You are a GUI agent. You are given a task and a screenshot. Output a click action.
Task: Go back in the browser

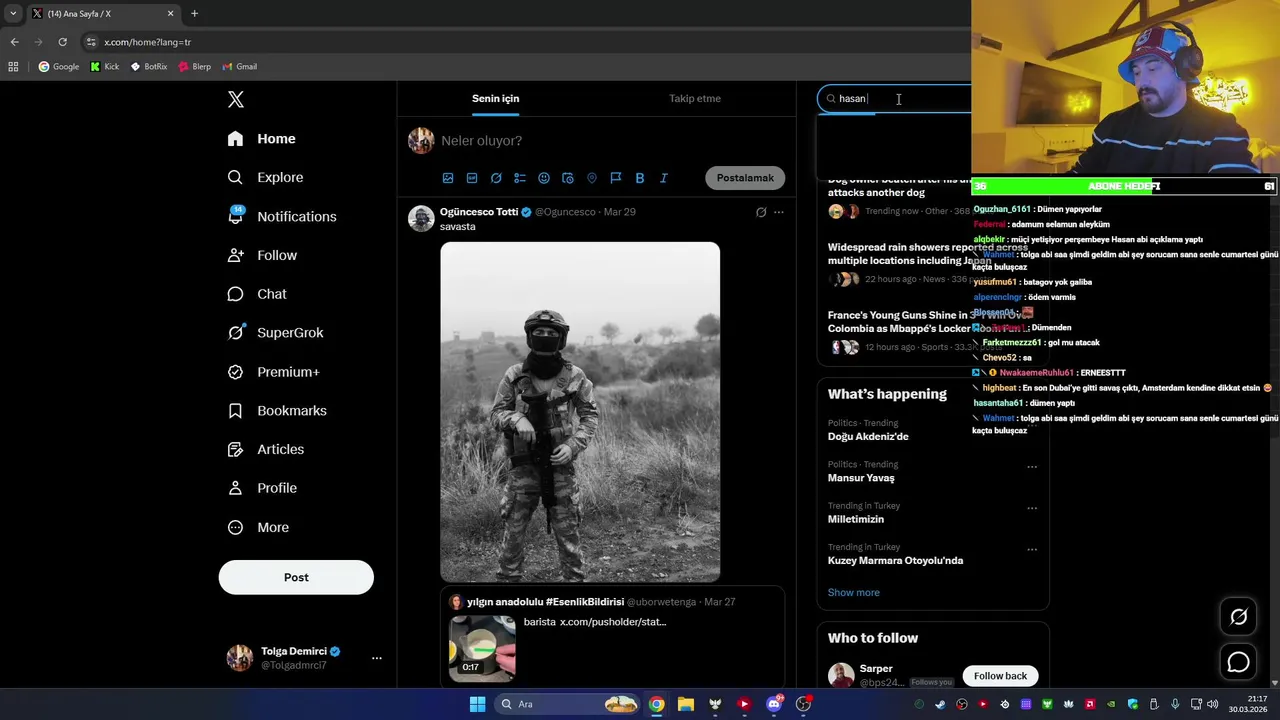point(14,42)
